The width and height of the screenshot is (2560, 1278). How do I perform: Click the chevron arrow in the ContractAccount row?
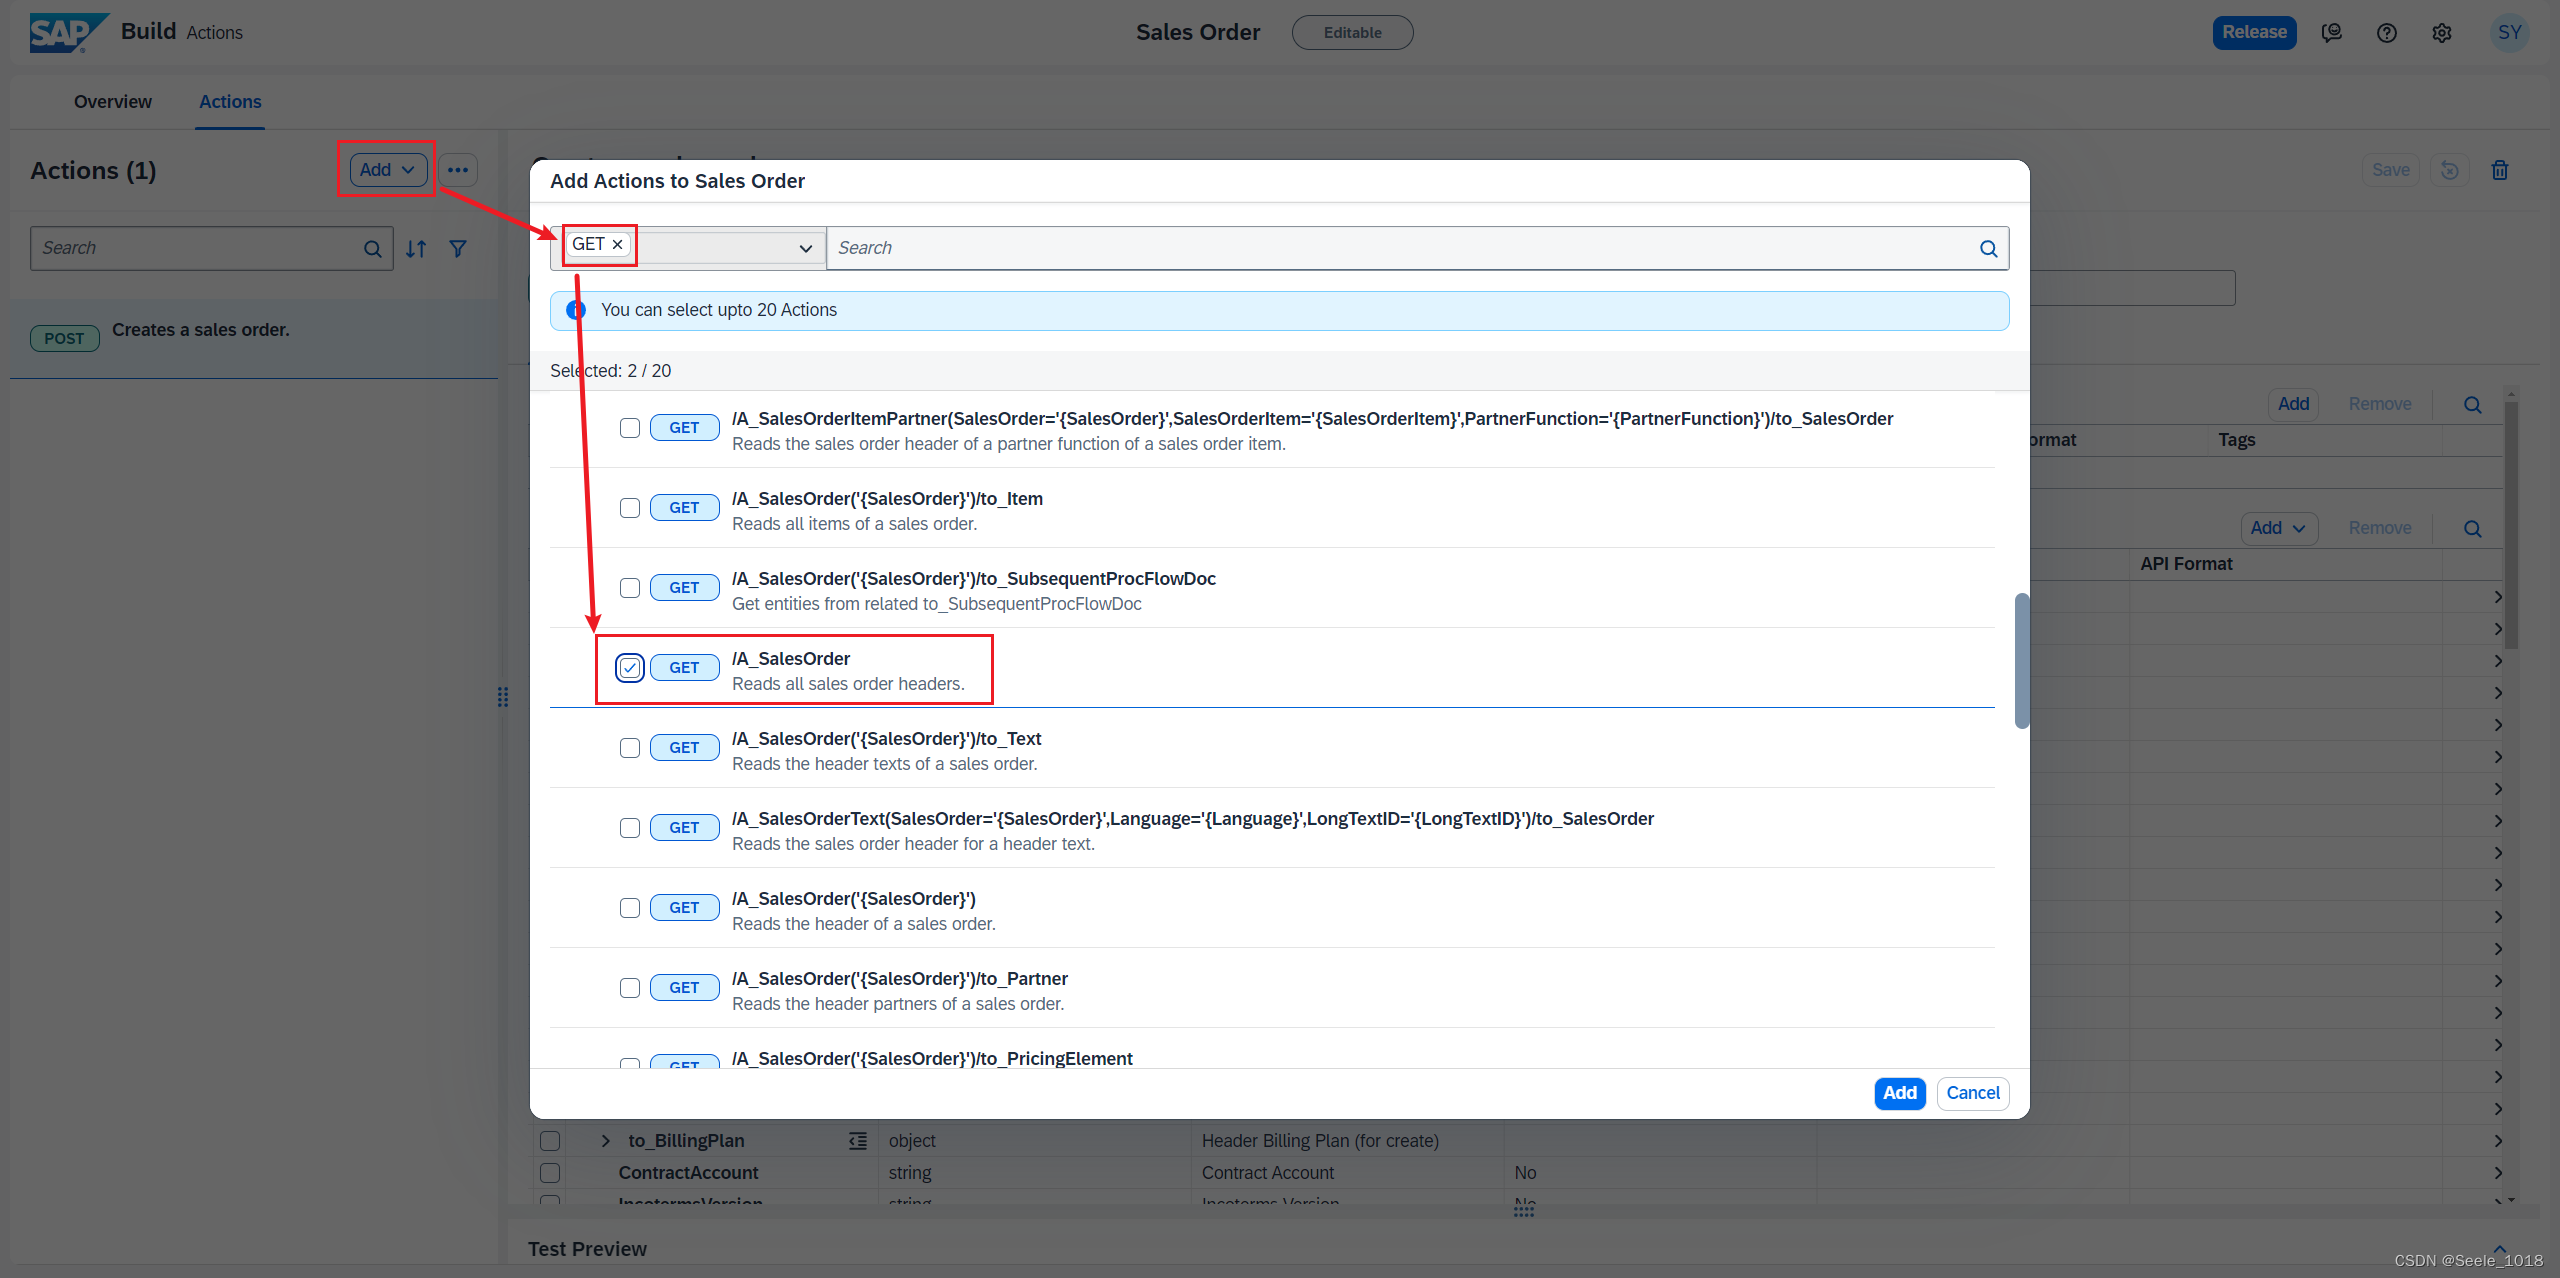2498,1173
